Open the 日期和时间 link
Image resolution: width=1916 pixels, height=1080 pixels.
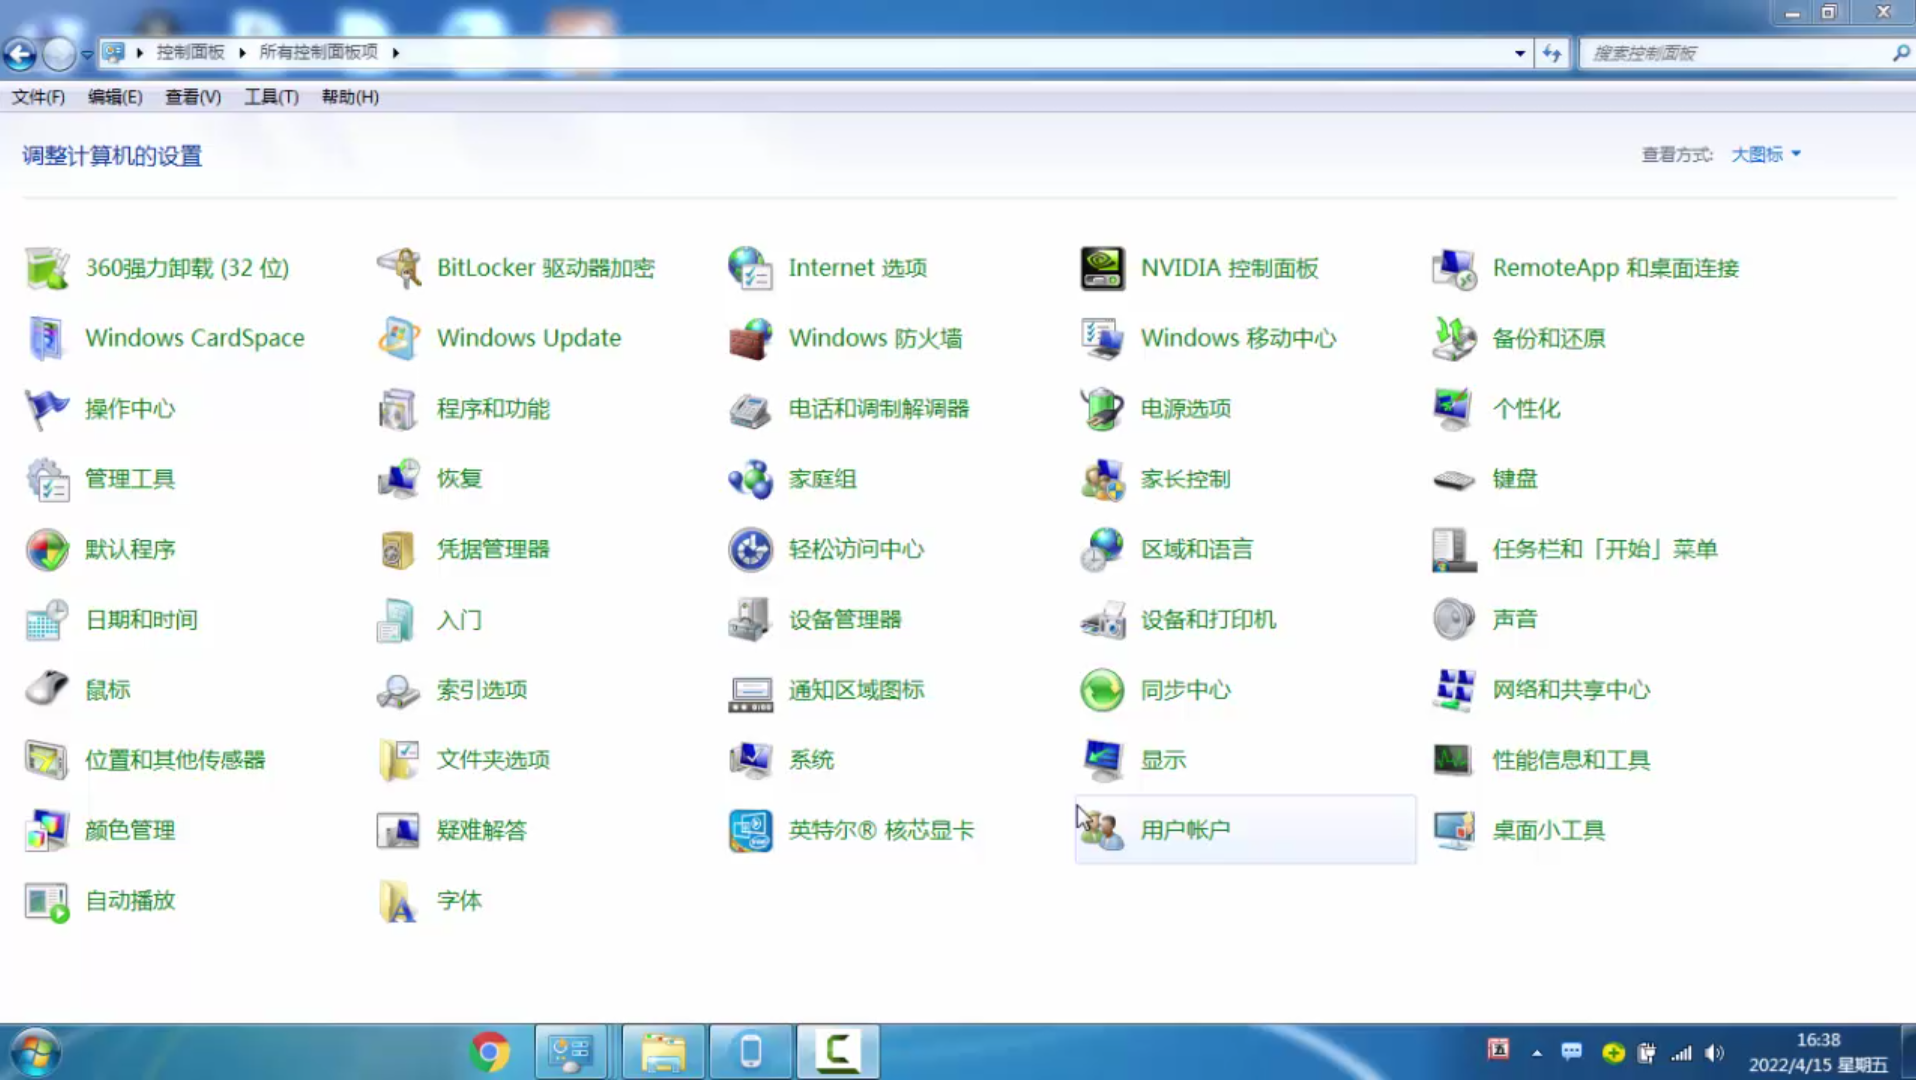click(141, 620)
